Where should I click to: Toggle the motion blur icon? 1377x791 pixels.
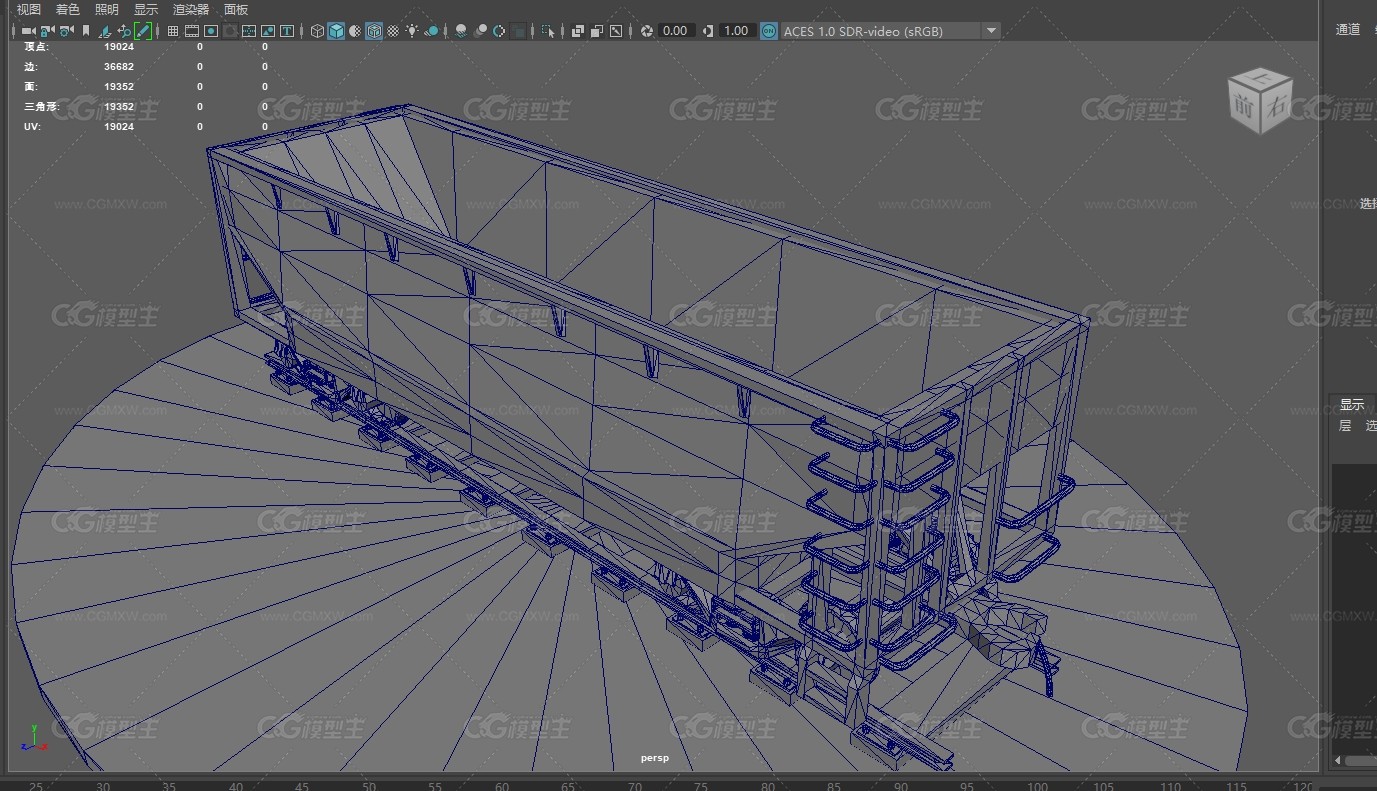(x=480, y=31)
